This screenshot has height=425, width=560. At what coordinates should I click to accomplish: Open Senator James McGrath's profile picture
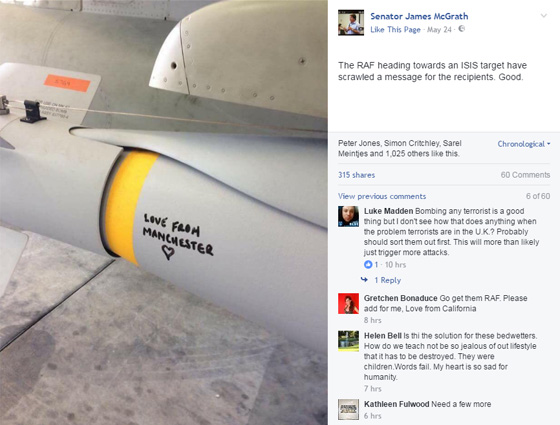pos(351,22)
